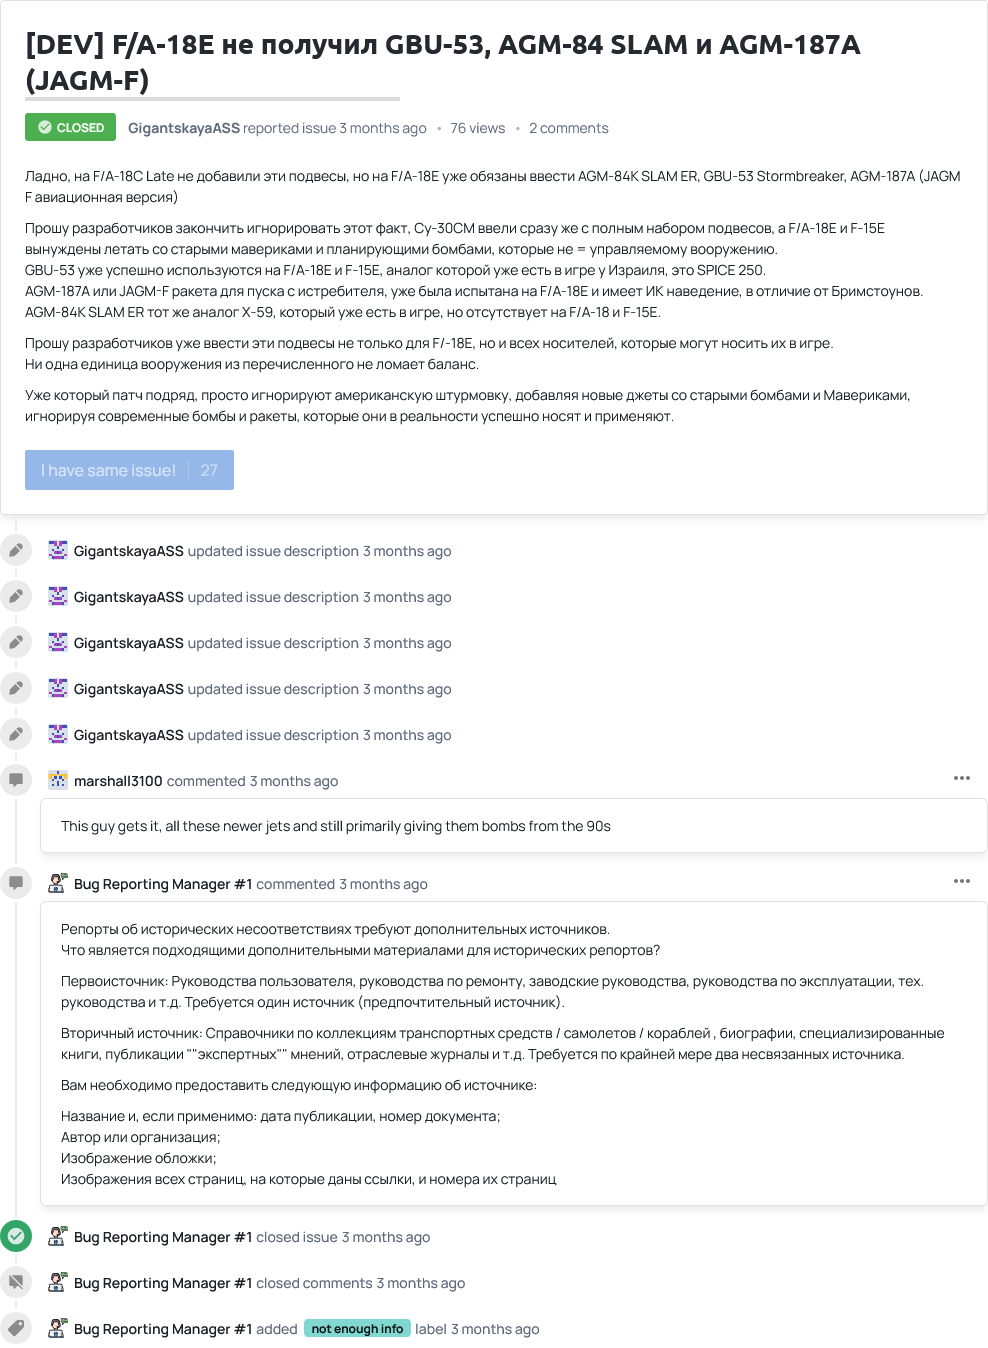
Task: Click the last pencil edit-history icon
Action: tap(16, 735)
